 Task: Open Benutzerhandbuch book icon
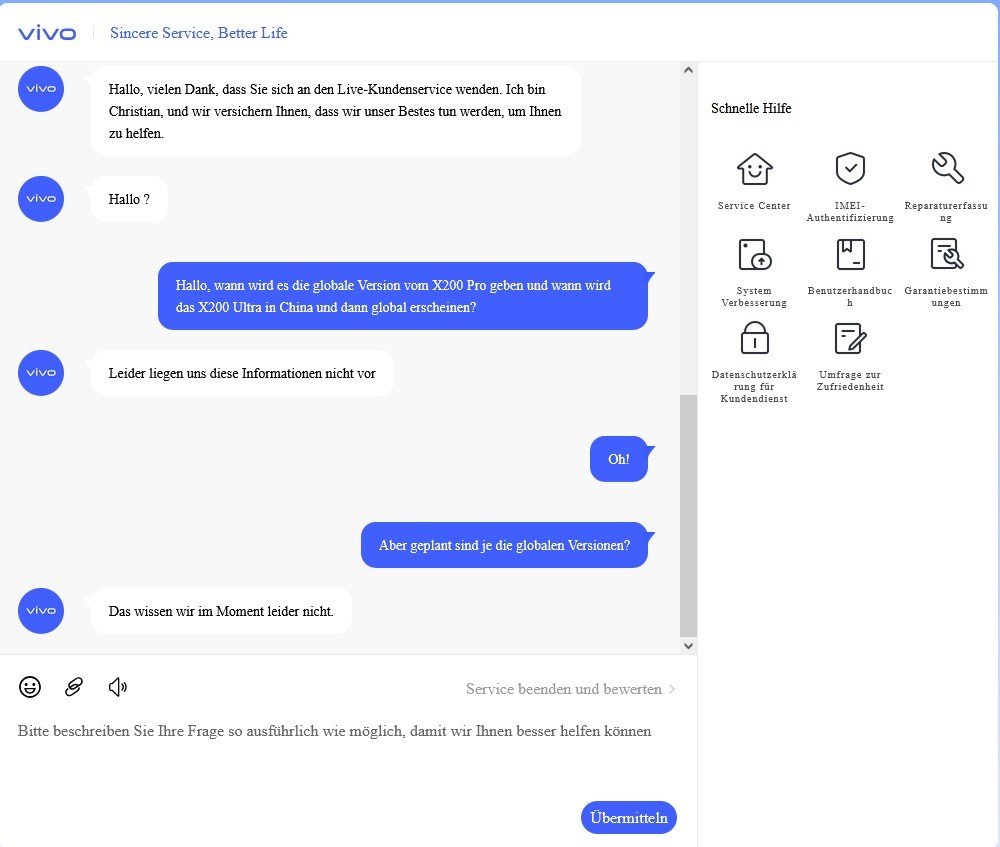point(850,254)
